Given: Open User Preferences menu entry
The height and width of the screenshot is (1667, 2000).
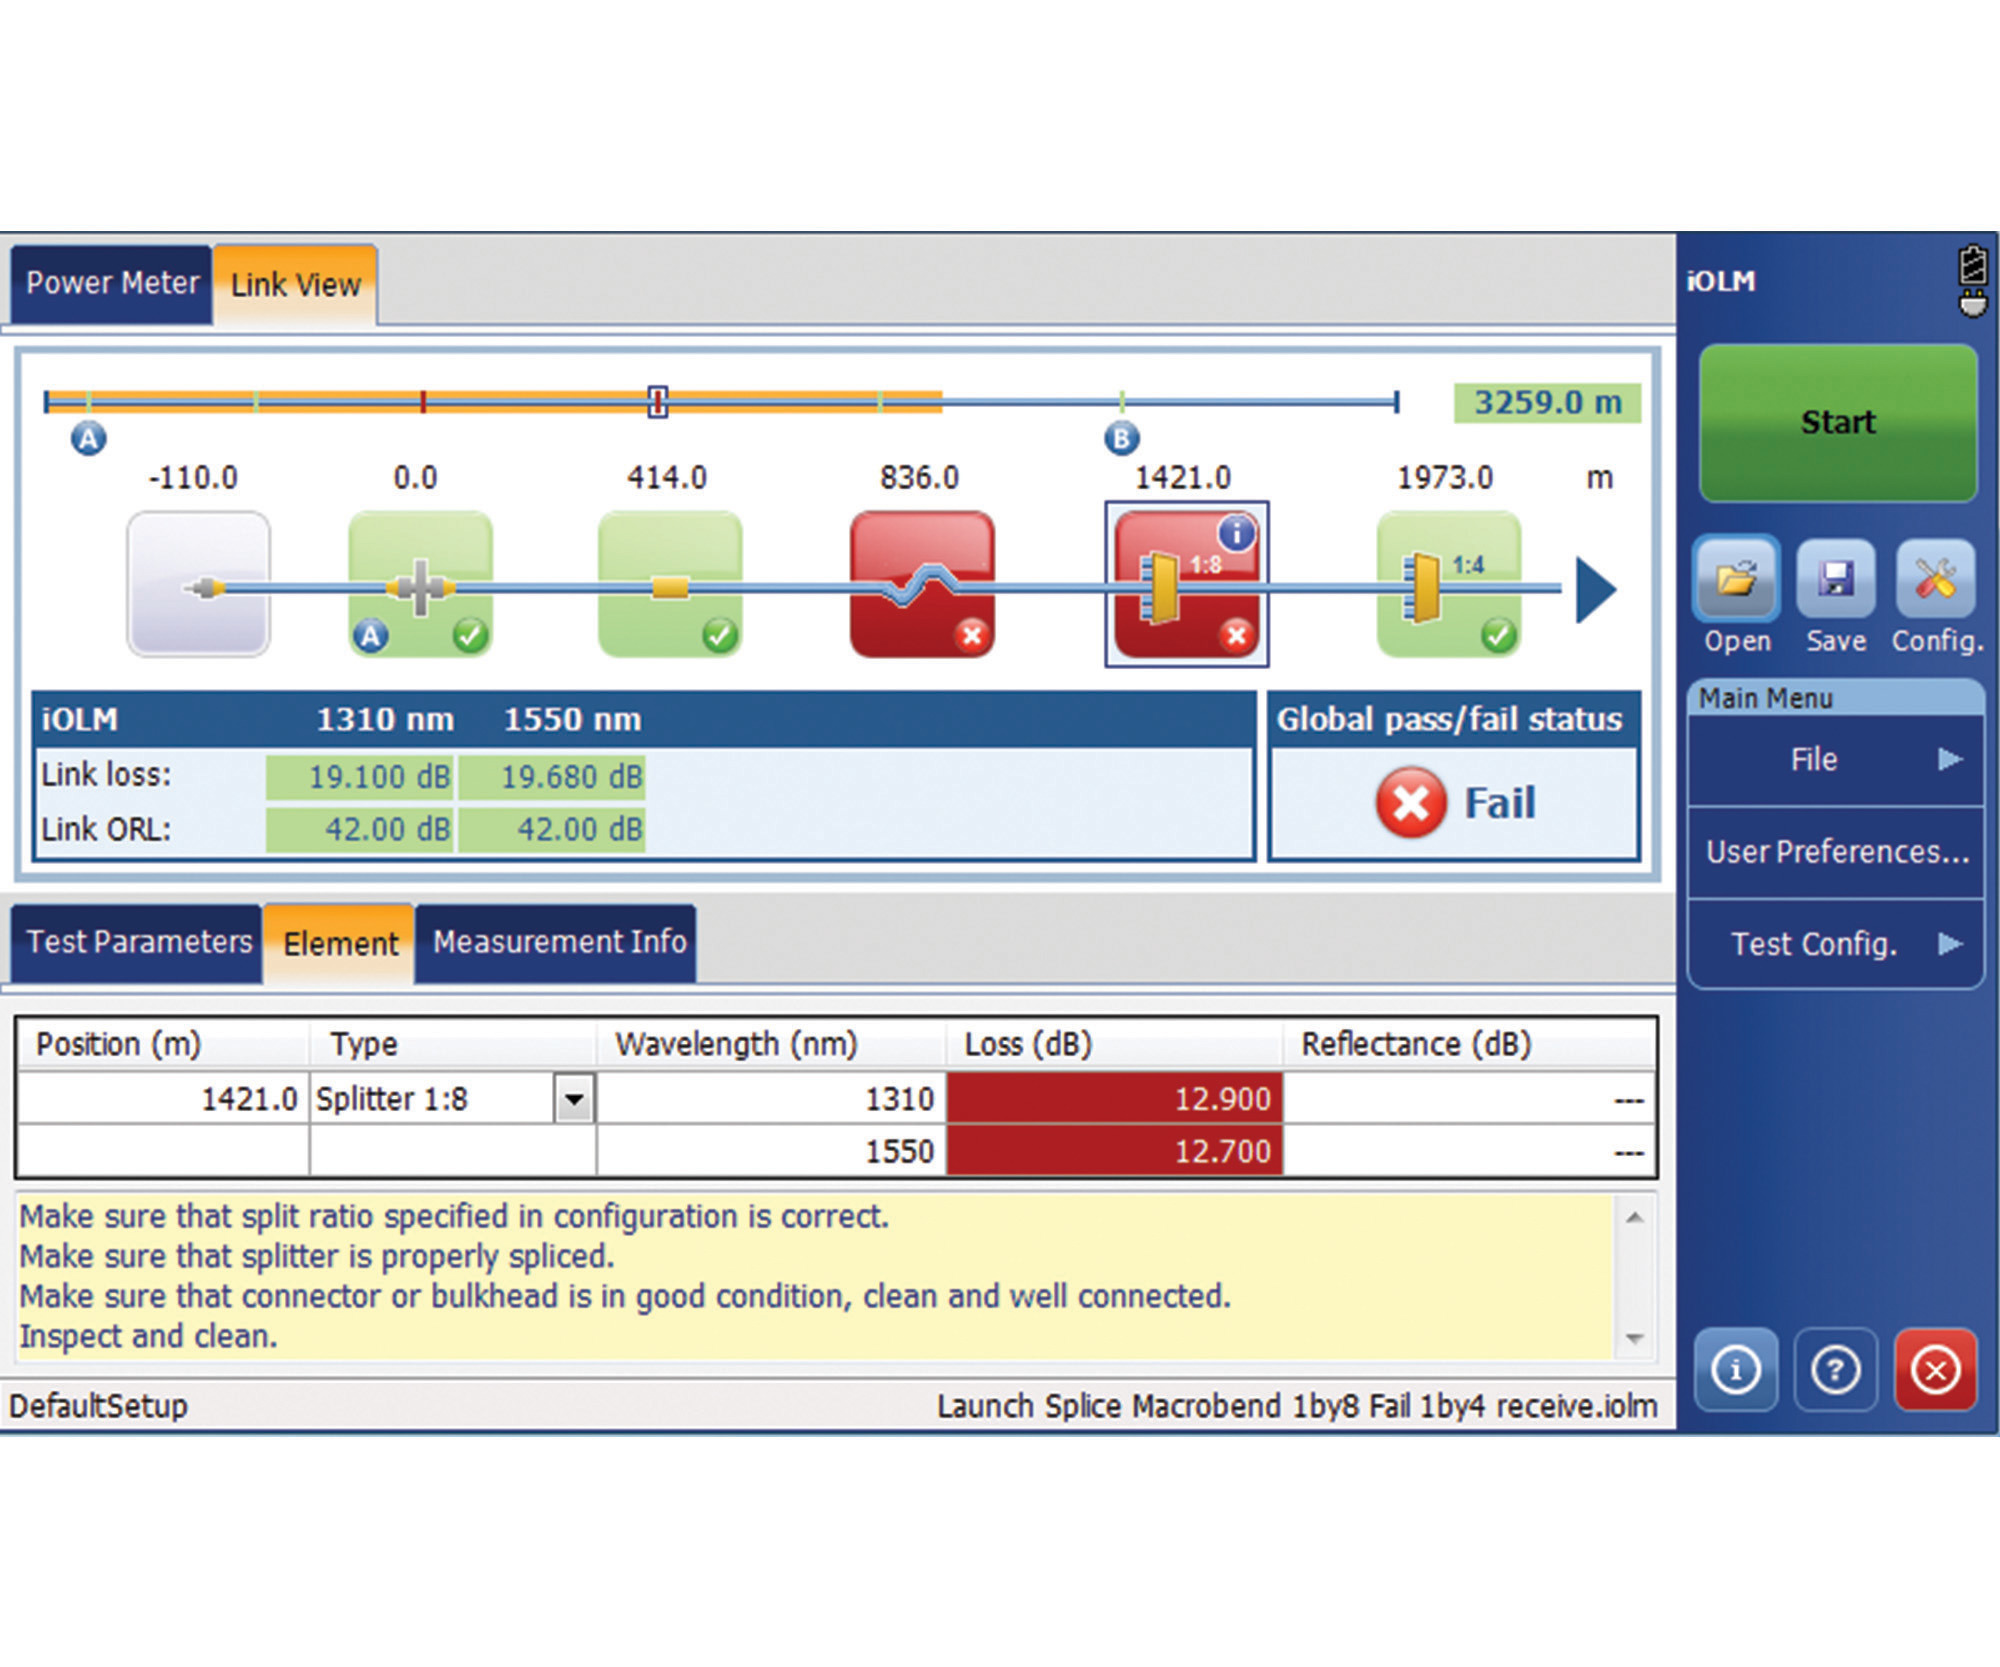Looking at the screenshot, I should point(1835,852).
